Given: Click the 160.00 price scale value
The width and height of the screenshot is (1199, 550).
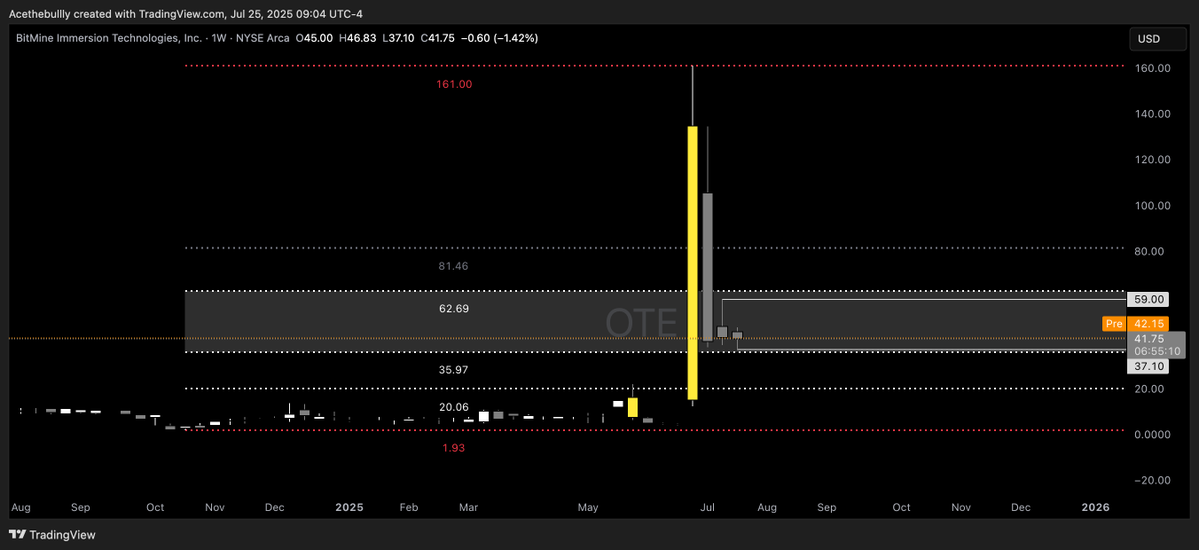Looking at the screenshot, I should [1153, 68].
